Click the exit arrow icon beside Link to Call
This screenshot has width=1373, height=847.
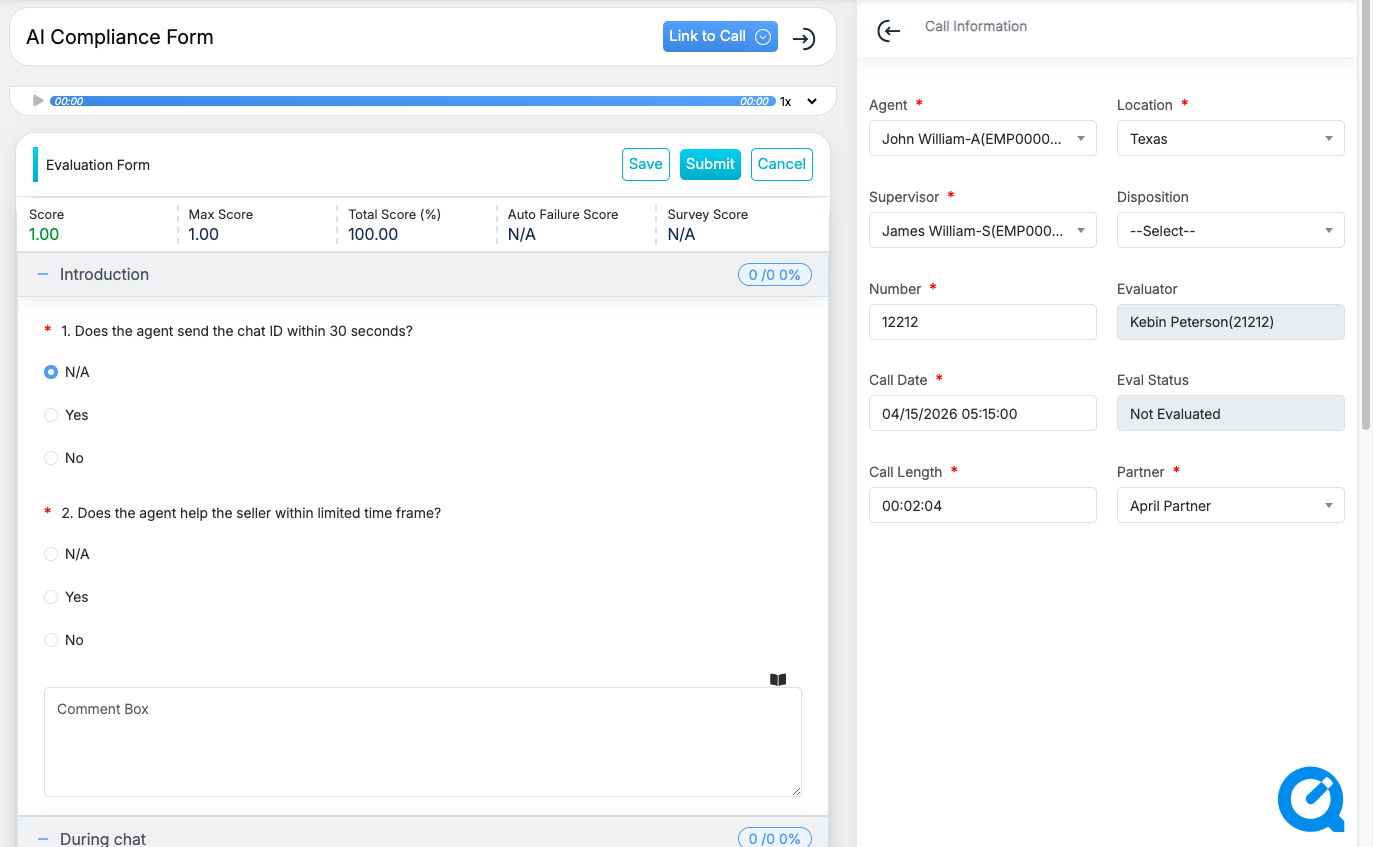tap(803, 39)
